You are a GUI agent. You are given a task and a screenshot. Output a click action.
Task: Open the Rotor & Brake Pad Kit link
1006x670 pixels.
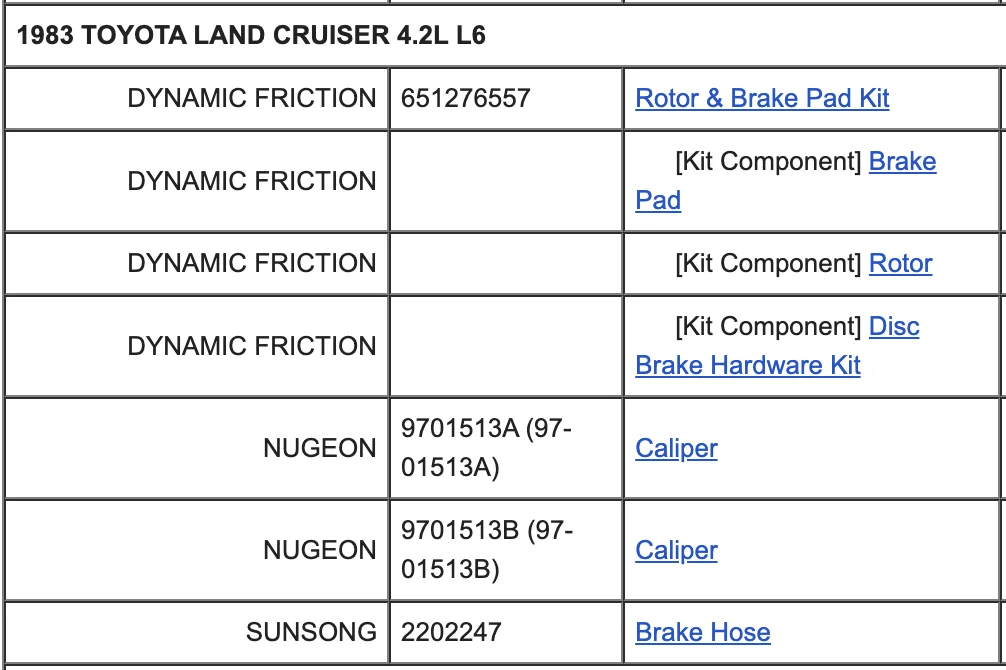[x=762, y=98]
